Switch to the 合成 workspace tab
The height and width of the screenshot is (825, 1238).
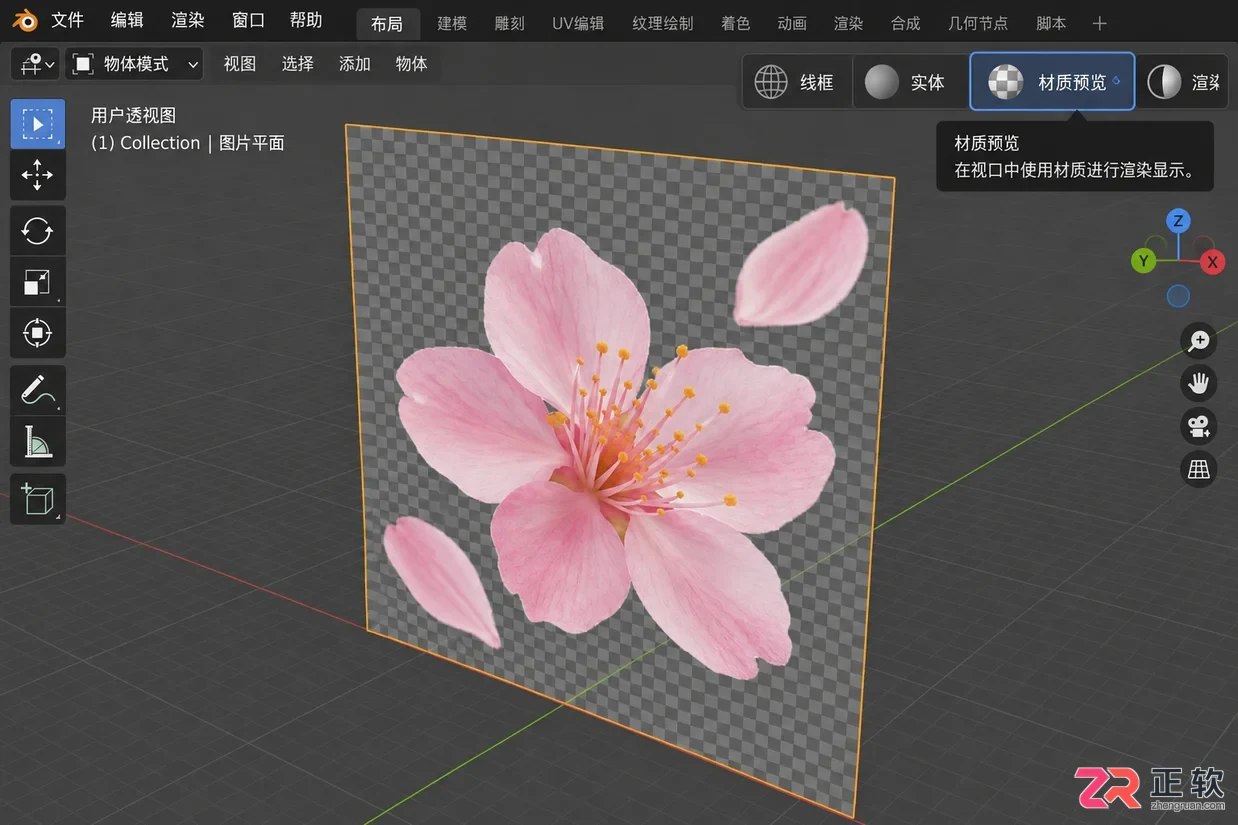906,23
